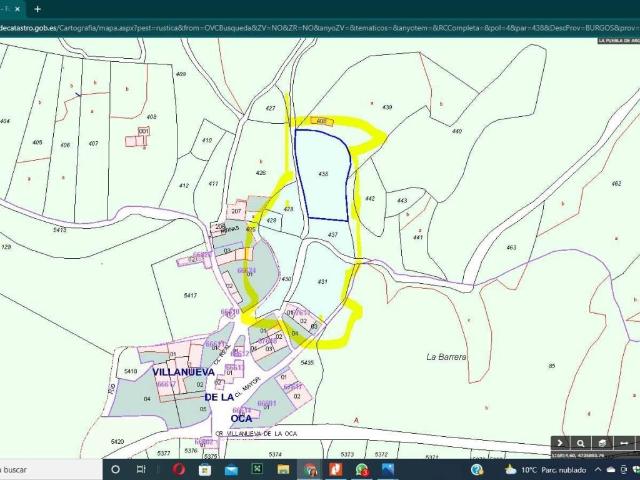This screenshot has height=480, width=640.
Task: Click parcel 440 on the map
Action: pos(456,130)
